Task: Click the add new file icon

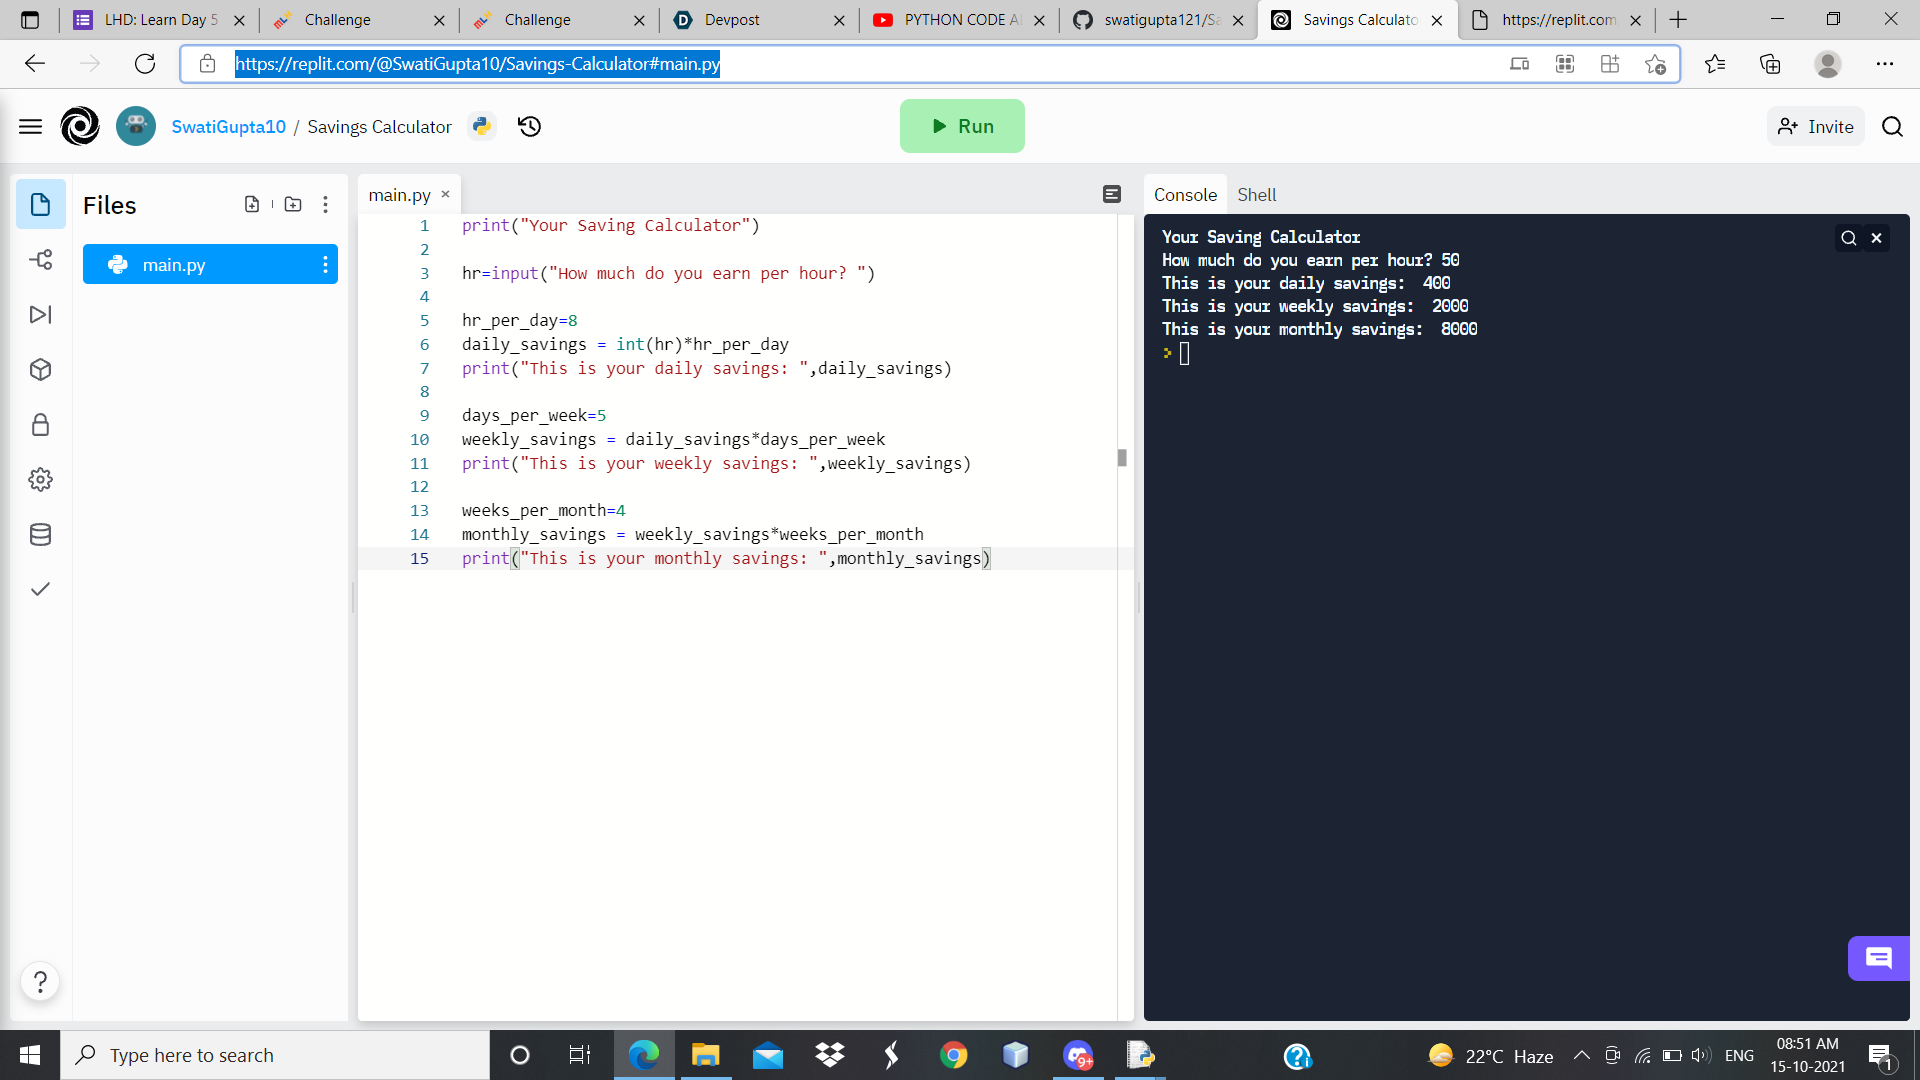Action: point(252,204)
